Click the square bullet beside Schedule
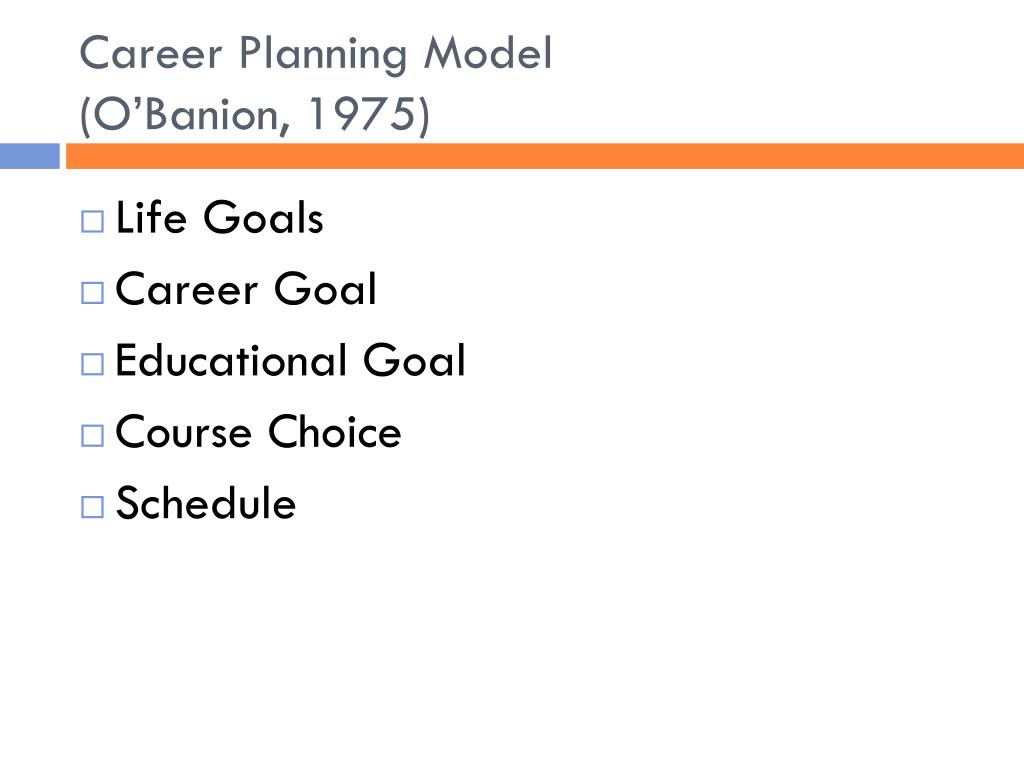Viewport: 1024px width, 768px height. click(92, 507)
